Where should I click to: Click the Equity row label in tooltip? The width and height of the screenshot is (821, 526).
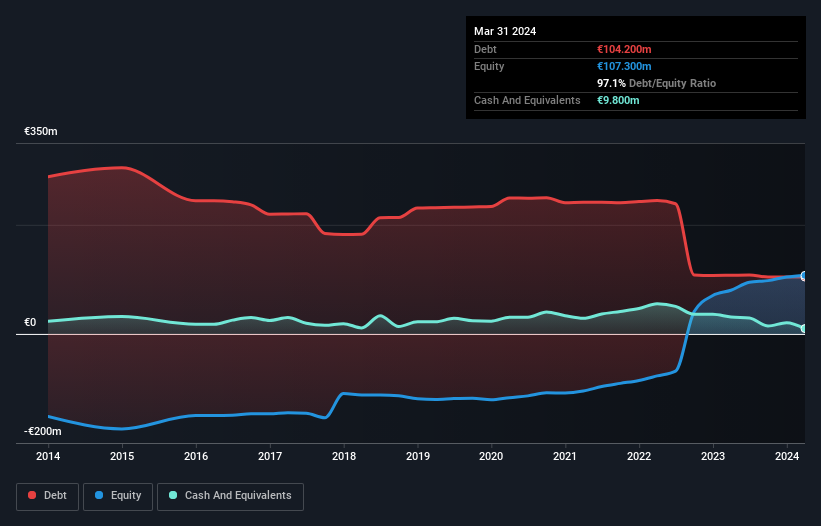point(489,66)
